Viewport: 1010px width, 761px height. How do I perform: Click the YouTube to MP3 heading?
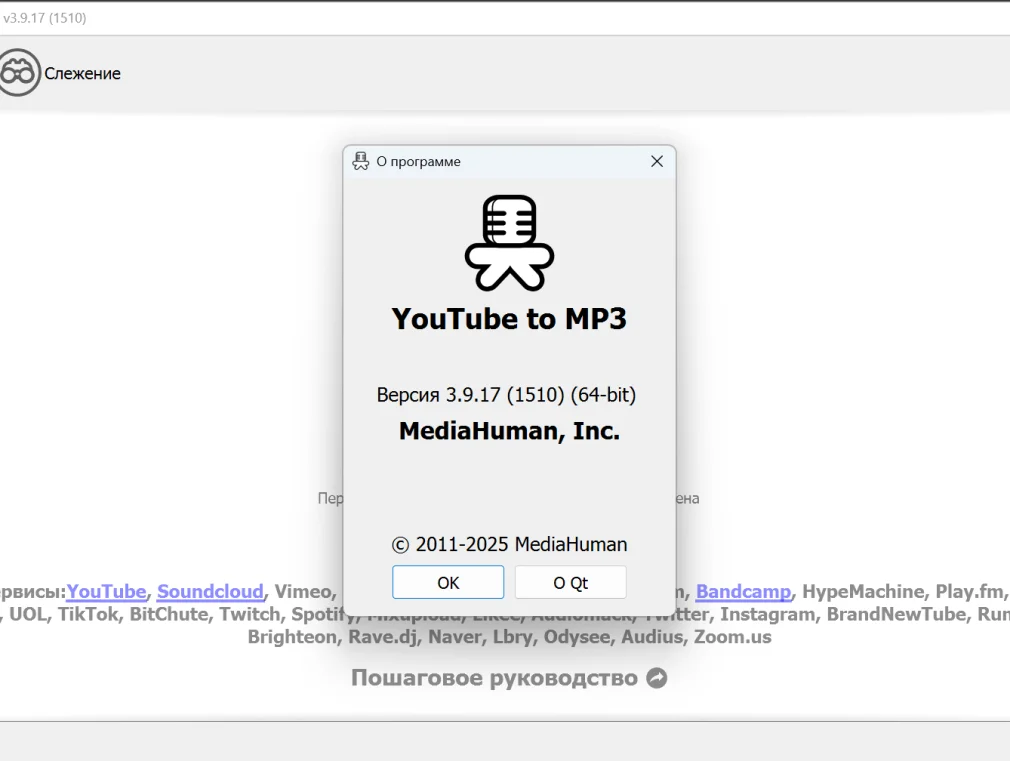click(509, 318)
